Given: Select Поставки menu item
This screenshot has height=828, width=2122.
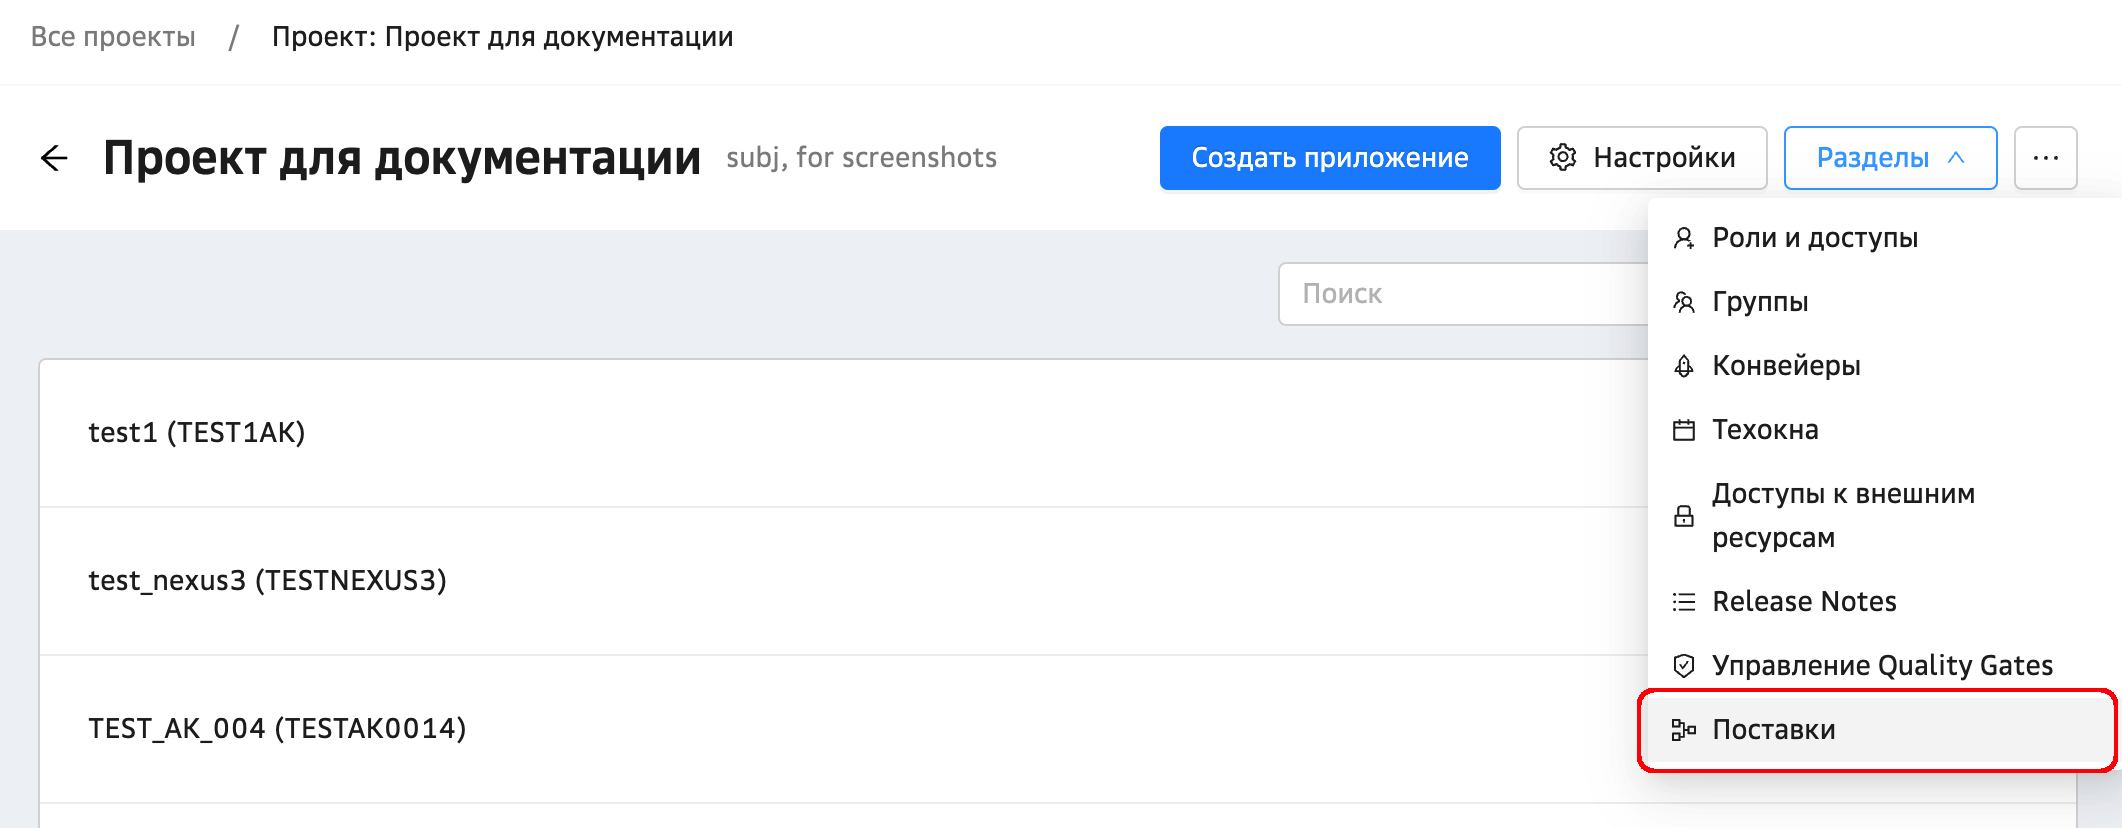Looking at the screenshot, I should (x=1774, y=730).
